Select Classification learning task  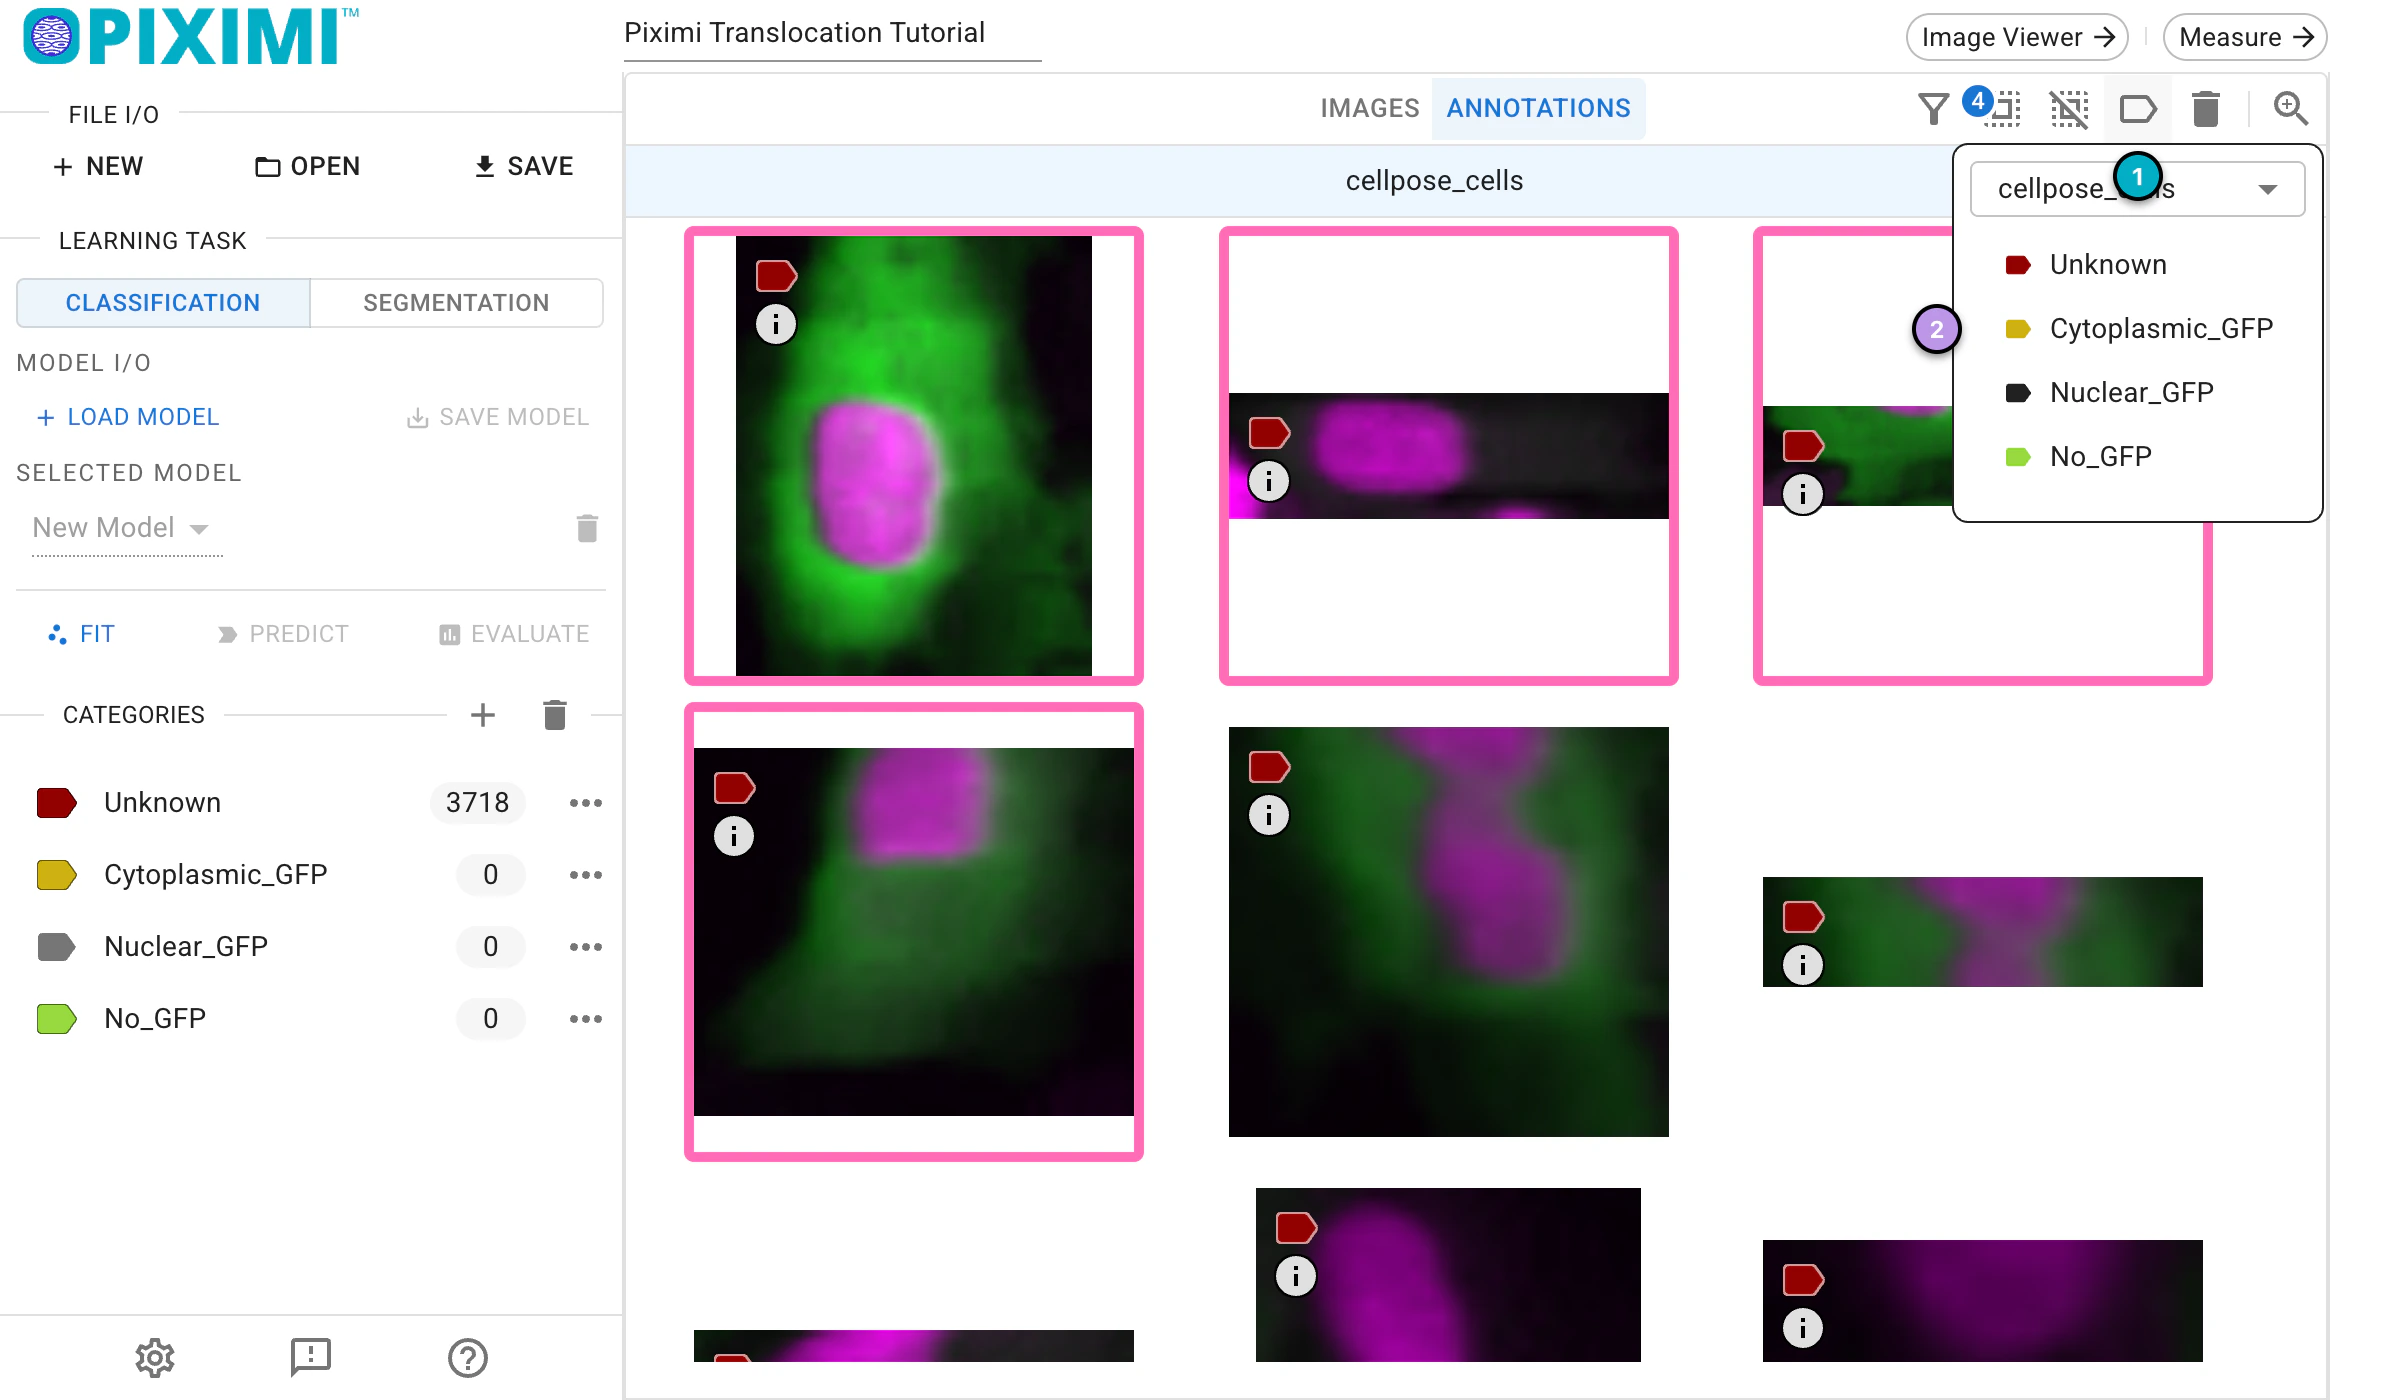(x=163, y=303)
